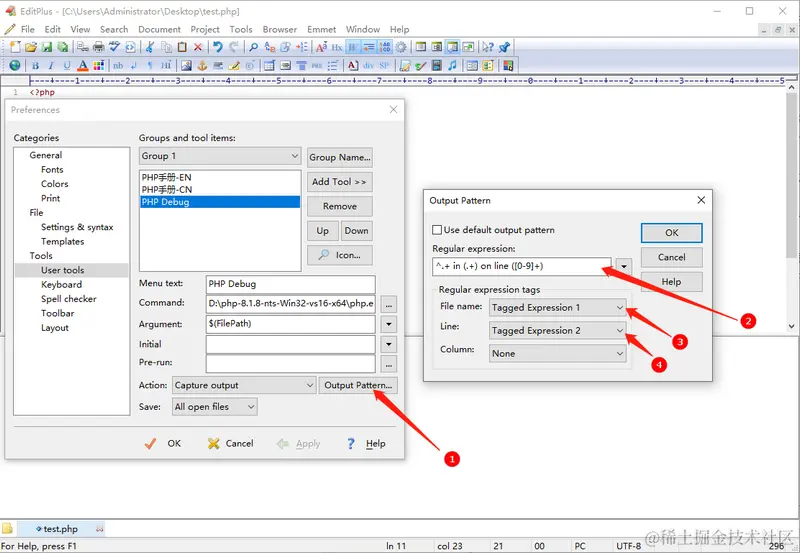Open the File menu
This screenshot has height=553, width=800.
(x=28, y=29)
